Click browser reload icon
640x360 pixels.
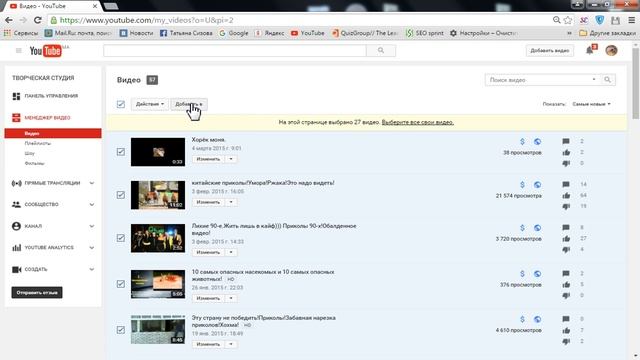tap(38, 20)
